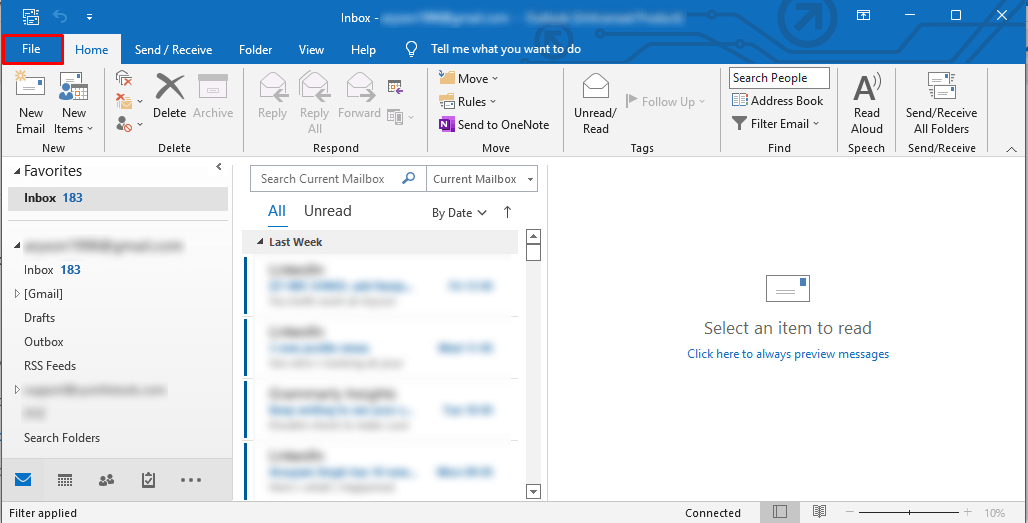This screenshot has height=523, width=1028.
Task: Collapse the ribbon with the arrow
Action: pos(1011,150)
